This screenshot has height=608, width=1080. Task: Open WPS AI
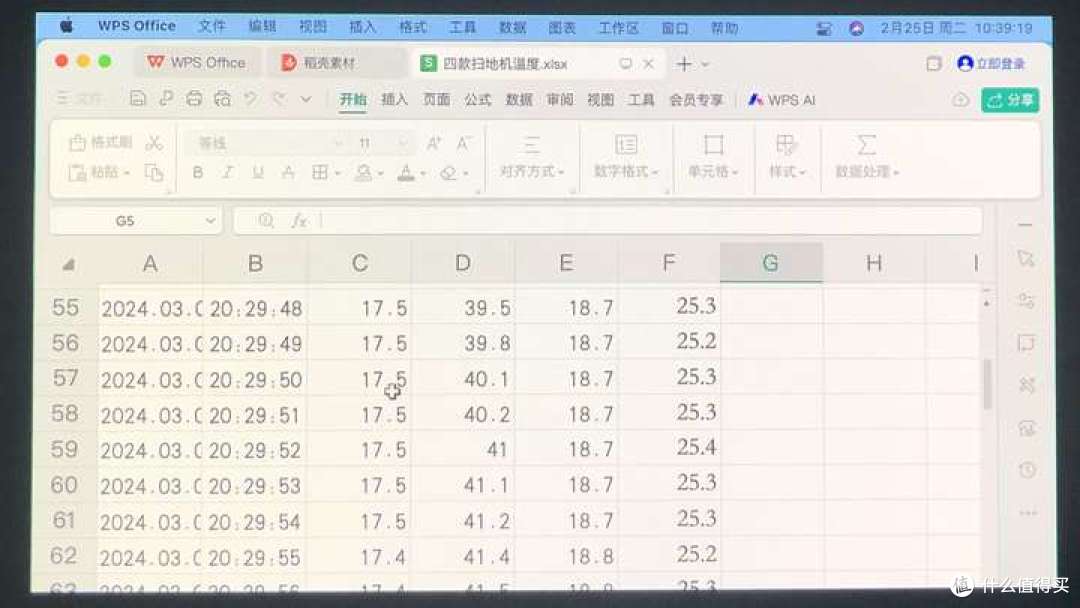782,100
